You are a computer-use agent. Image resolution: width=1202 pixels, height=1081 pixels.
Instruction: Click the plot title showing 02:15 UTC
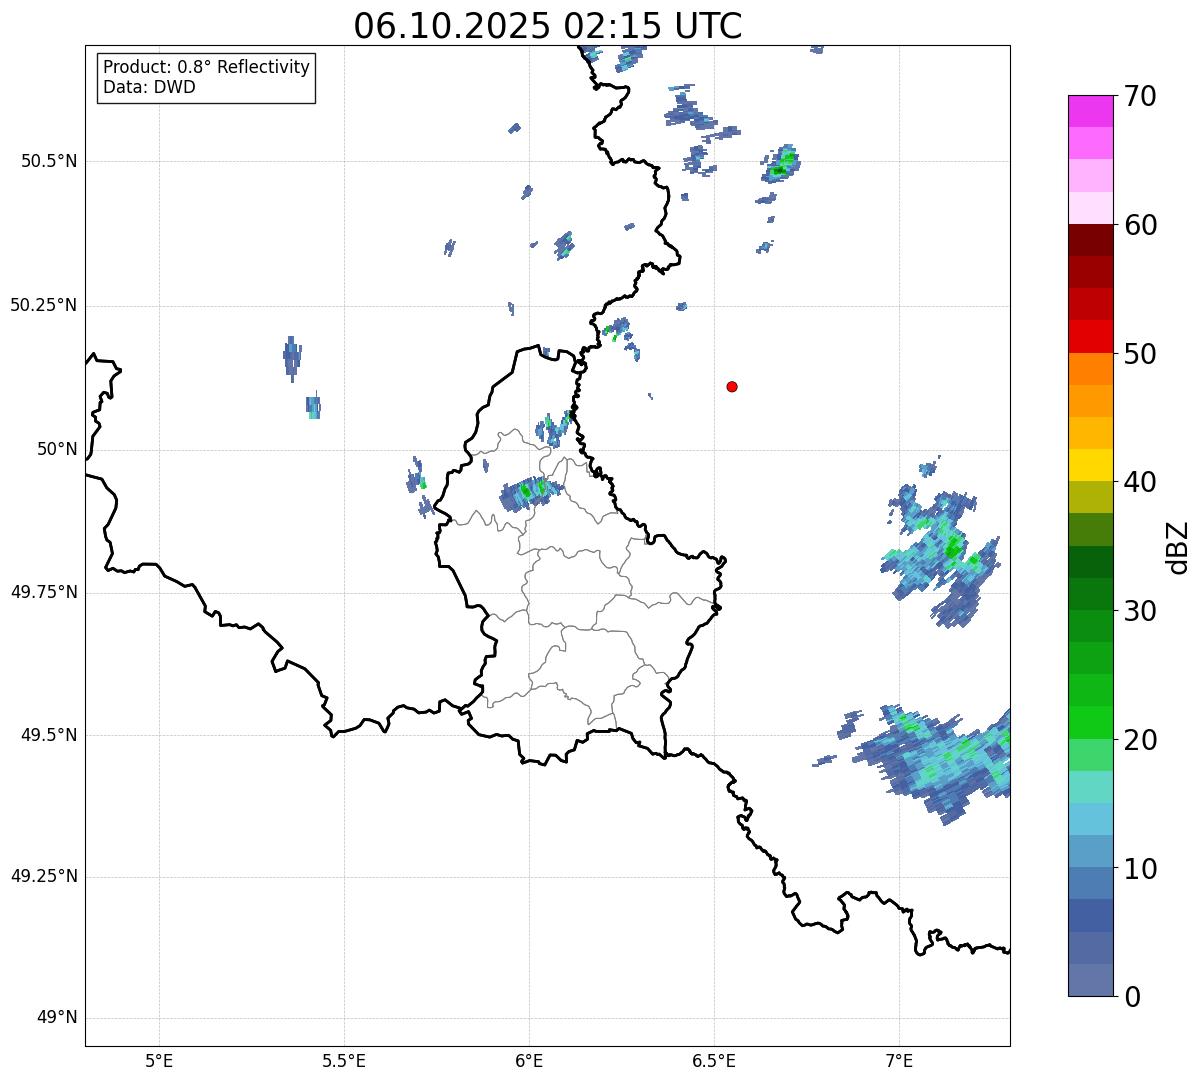pos(548,26)
